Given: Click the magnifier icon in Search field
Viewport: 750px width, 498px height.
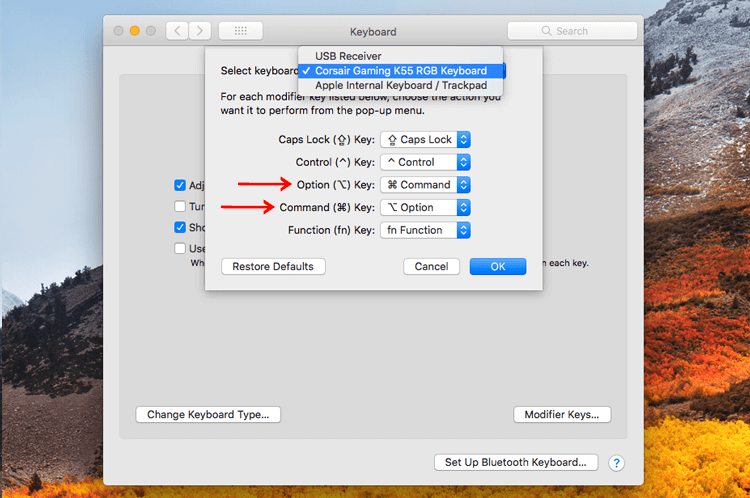Looking at the screenshot, I should [x=546, y=31].
